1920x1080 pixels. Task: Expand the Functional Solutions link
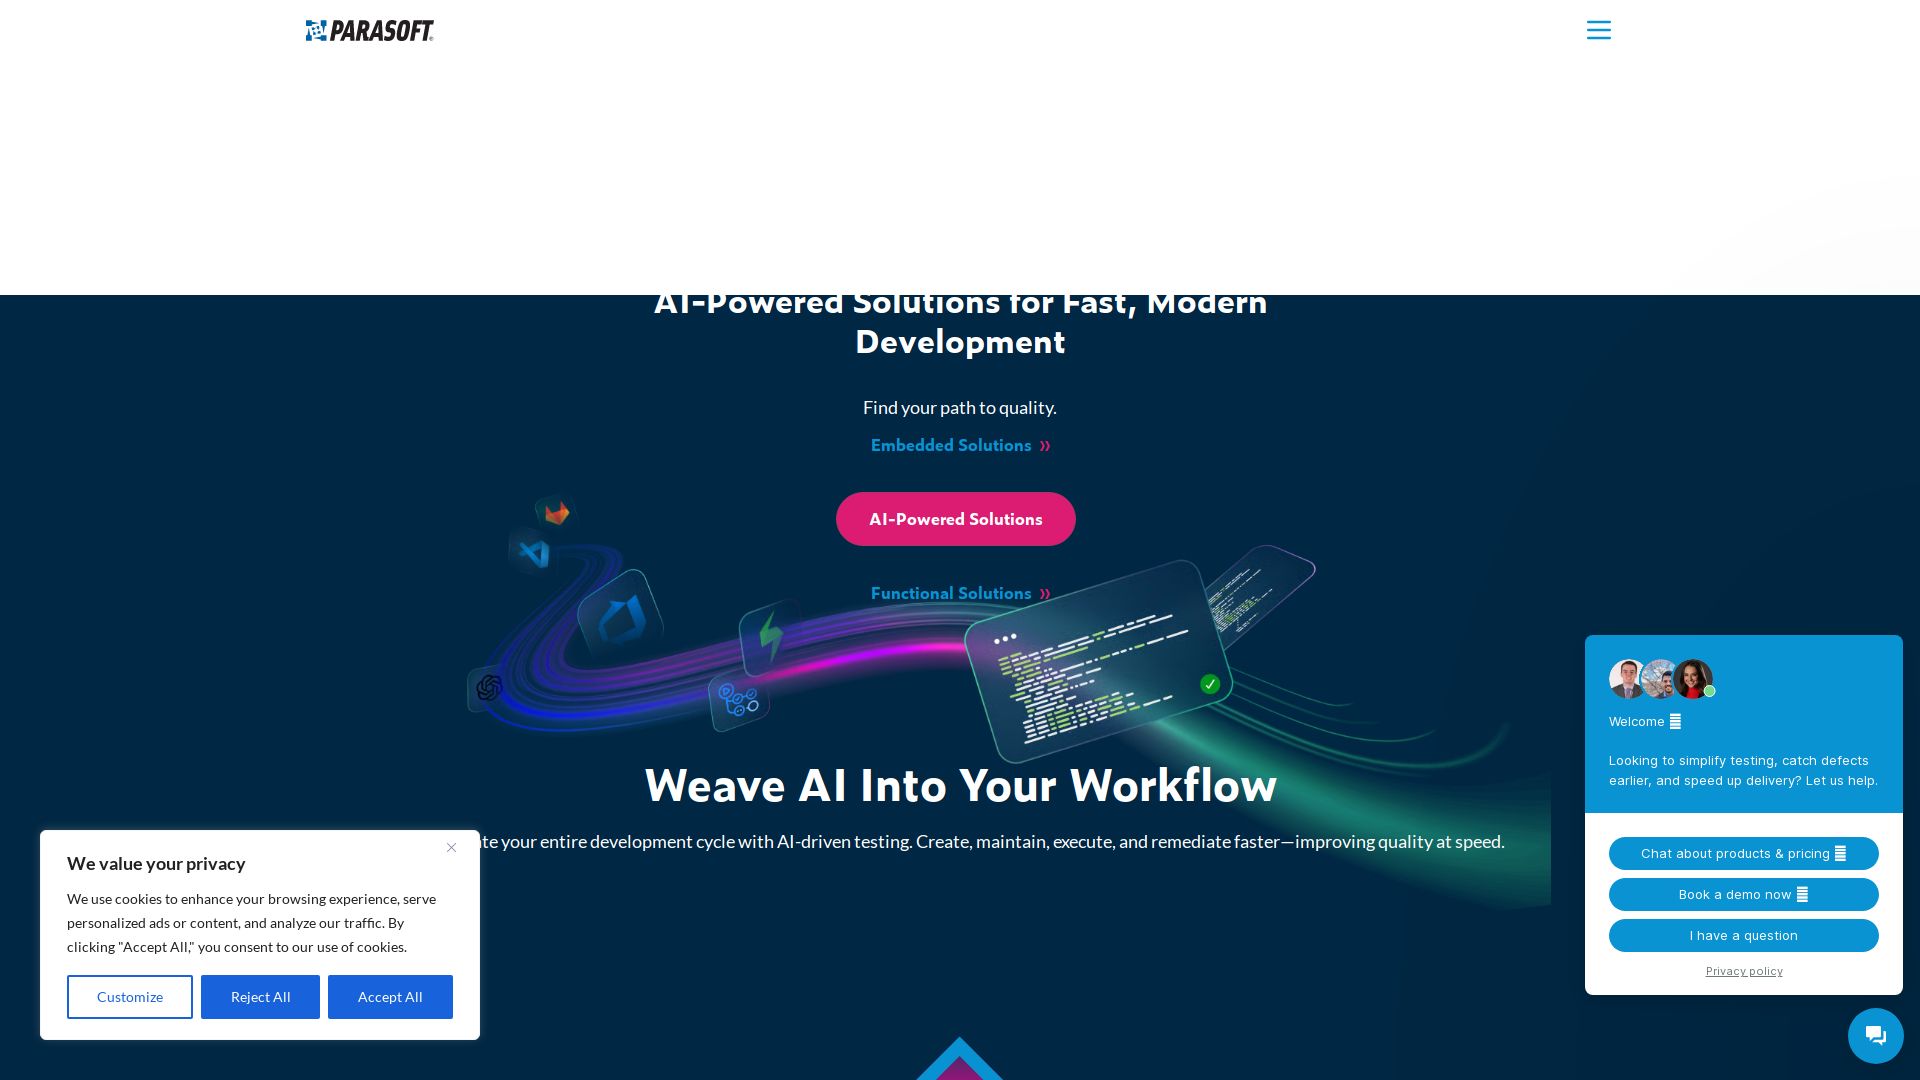(960, 594)
